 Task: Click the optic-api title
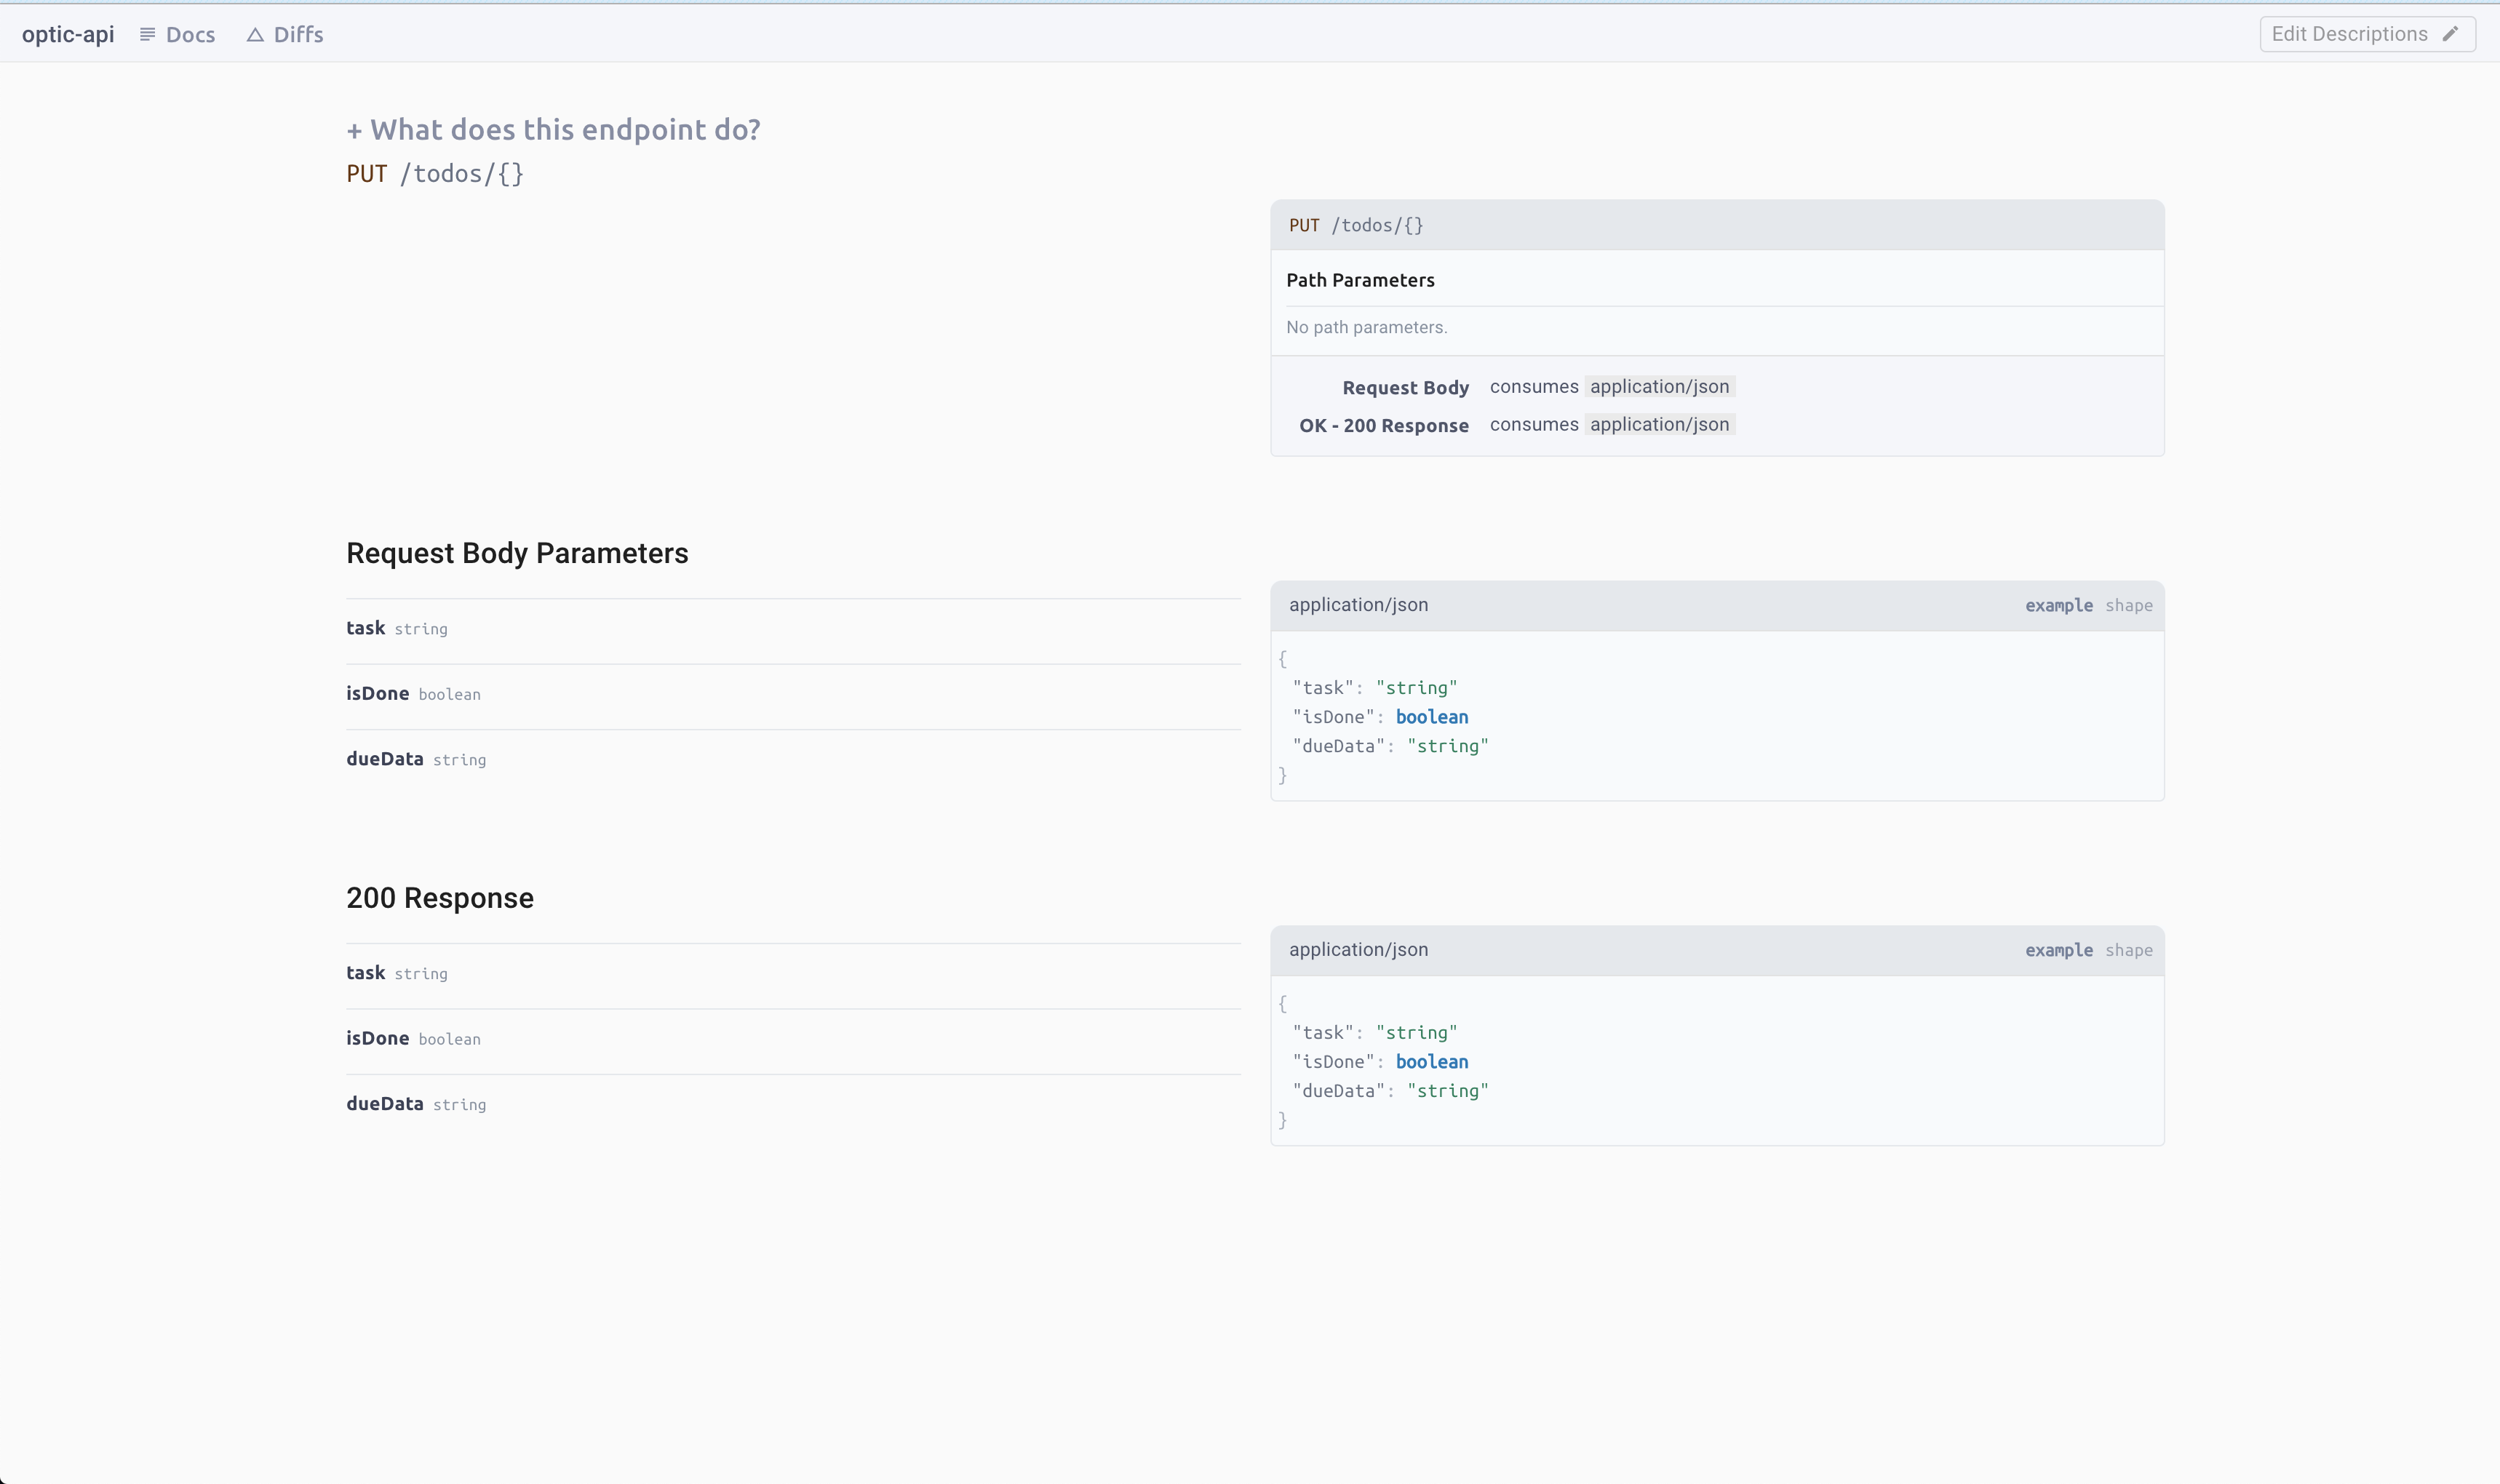coord(67,33)
